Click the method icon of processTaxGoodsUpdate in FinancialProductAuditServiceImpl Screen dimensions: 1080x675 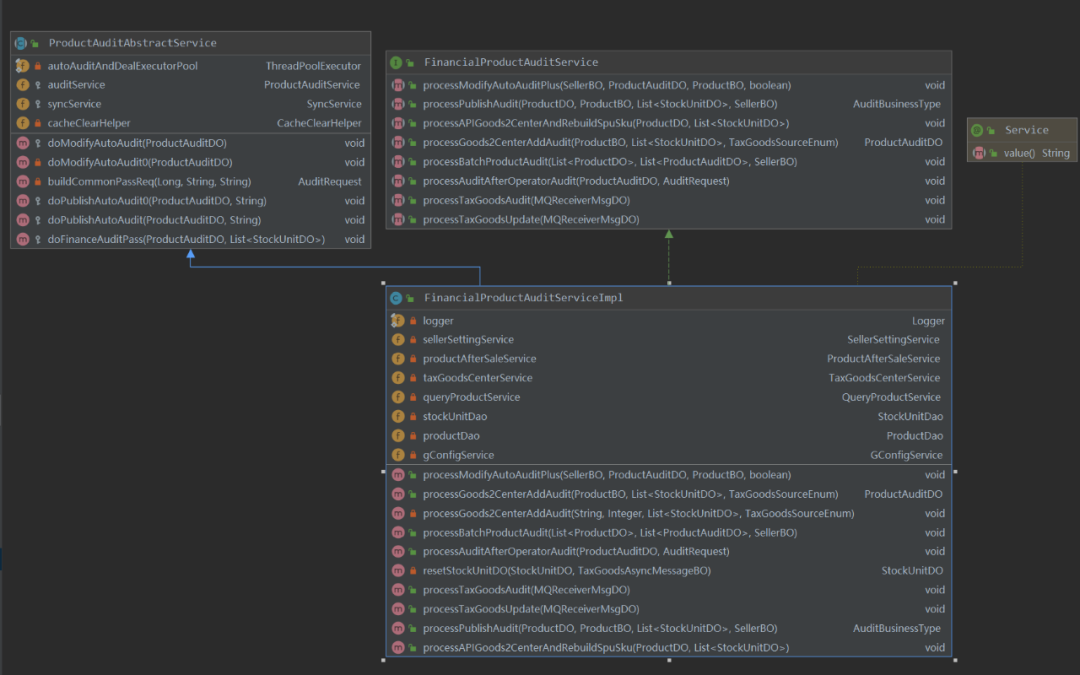398,609
